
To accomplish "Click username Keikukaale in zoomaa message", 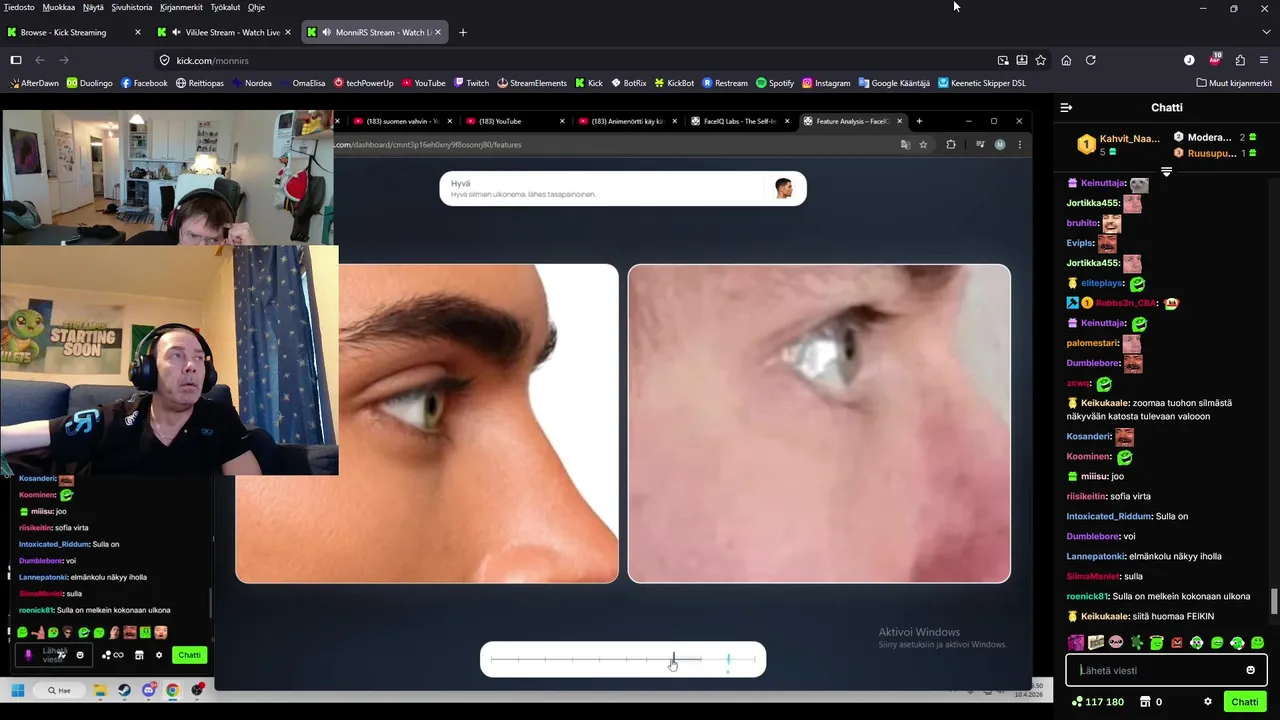I will [1104, 403].
